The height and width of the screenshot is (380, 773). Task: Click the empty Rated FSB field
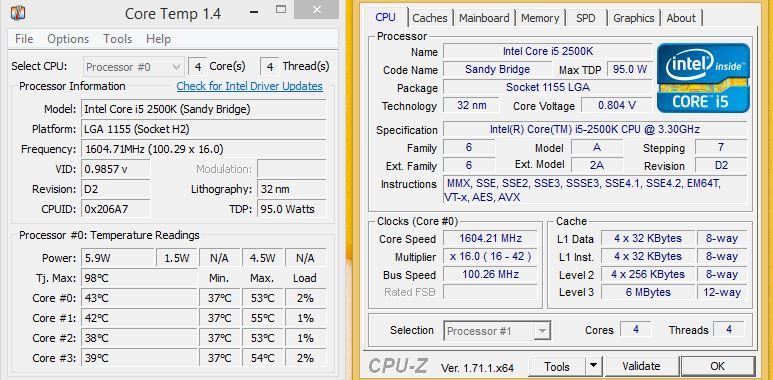click(x=491, y=292)
